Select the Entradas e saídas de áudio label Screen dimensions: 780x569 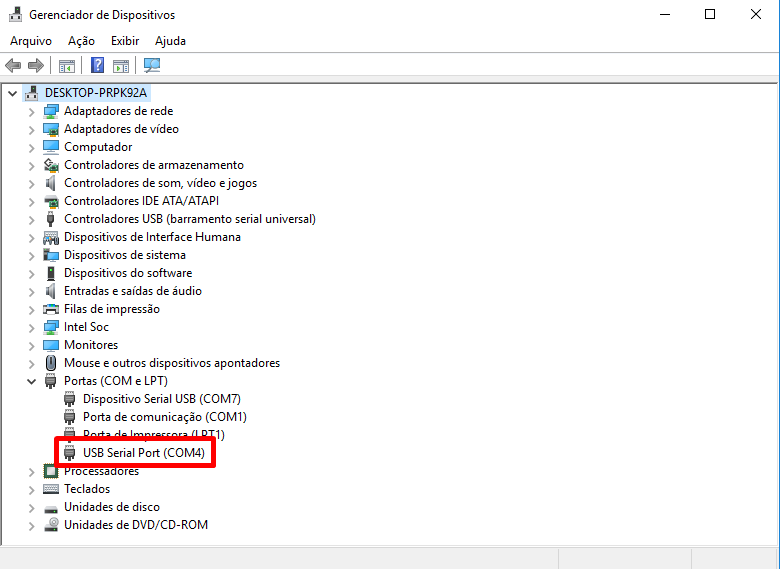tap(133, 291)
